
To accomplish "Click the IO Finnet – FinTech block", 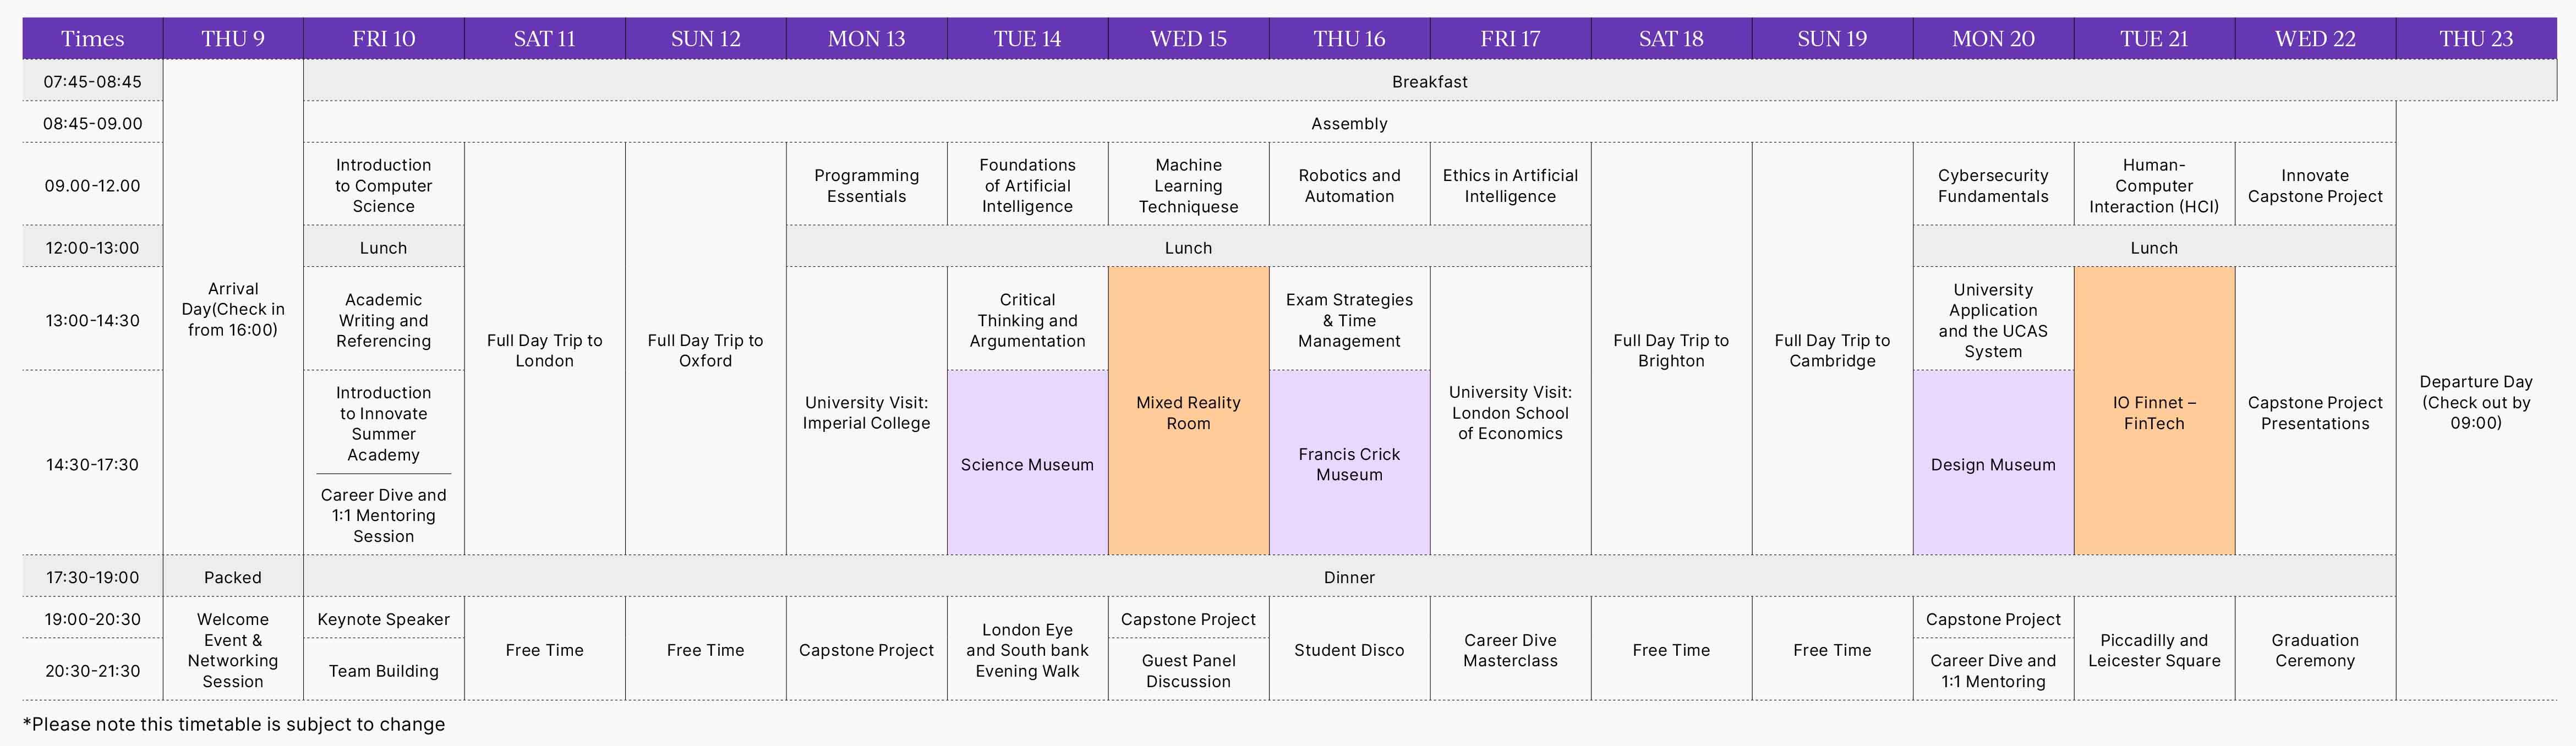I will tap(2154, 412).
